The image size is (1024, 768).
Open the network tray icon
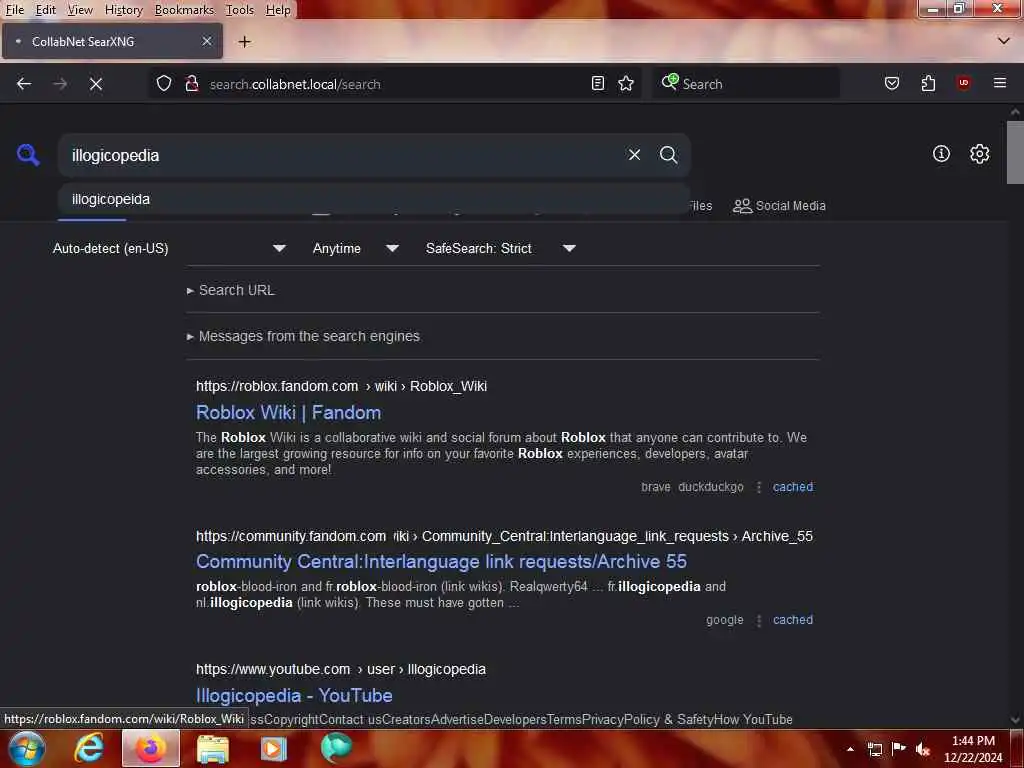[x=874, y=749]
